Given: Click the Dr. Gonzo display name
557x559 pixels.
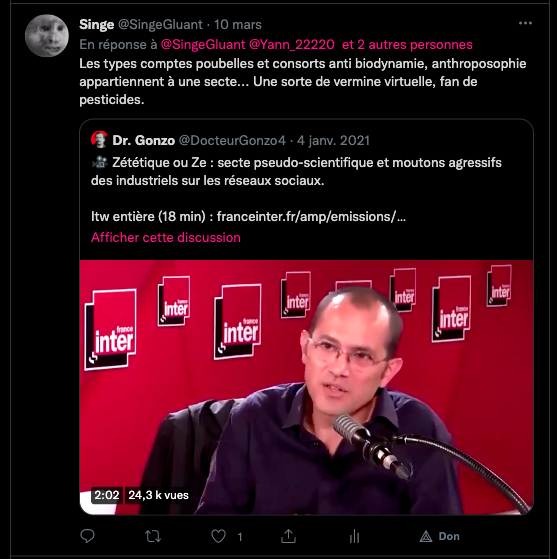Looking at the screenshot, I should [144, 140].
